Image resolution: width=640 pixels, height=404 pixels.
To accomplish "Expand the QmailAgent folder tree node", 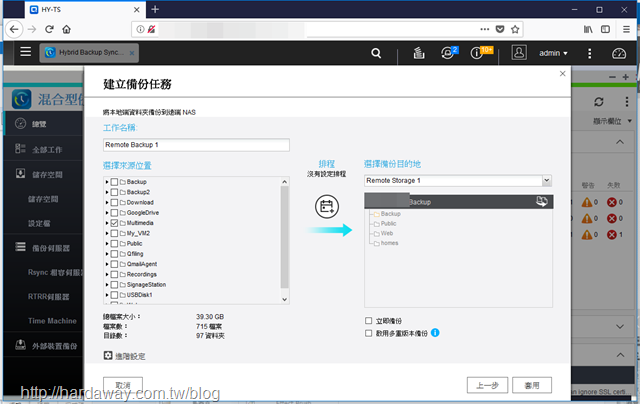I will pyautogui.click(x=107, y=264).
